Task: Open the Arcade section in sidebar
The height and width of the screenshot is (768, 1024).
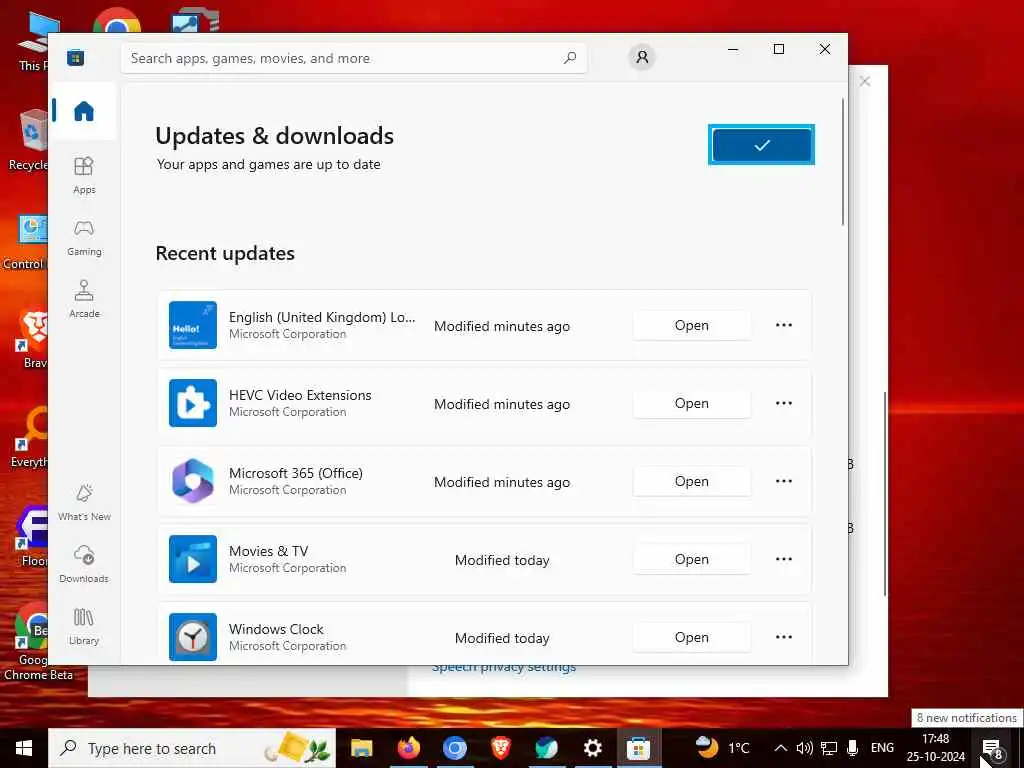Action: click(84, 299)
